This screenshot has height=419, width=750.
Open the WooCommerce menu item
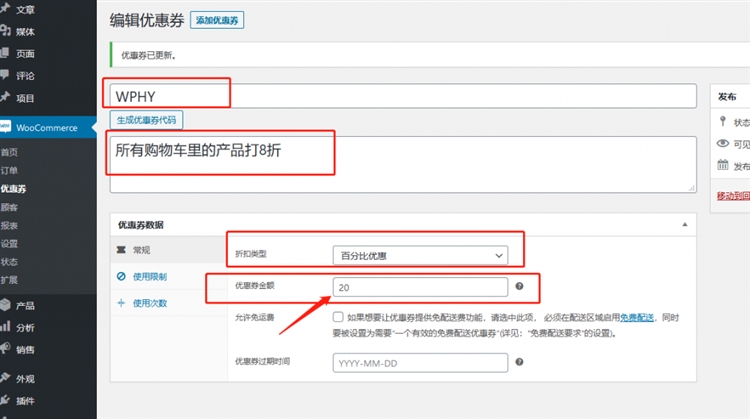coord(48,128)
